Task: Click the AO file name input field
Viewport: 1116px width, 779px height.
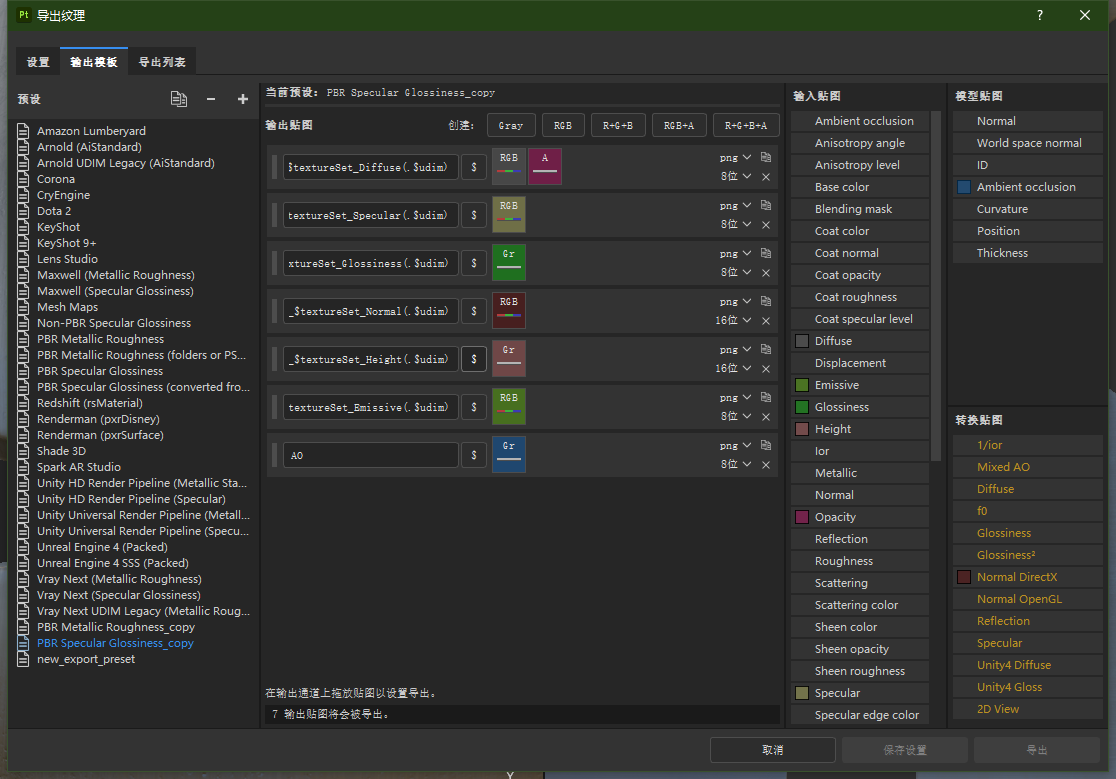Action: coord(371,455)
